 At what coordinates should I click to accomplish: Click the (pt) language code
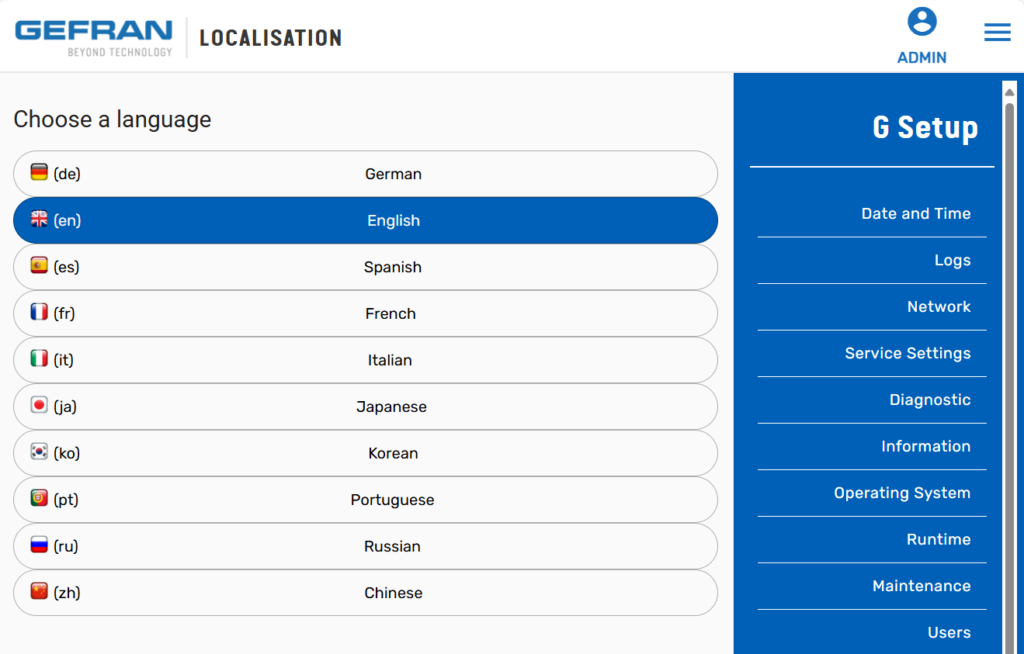coord(66,500)
